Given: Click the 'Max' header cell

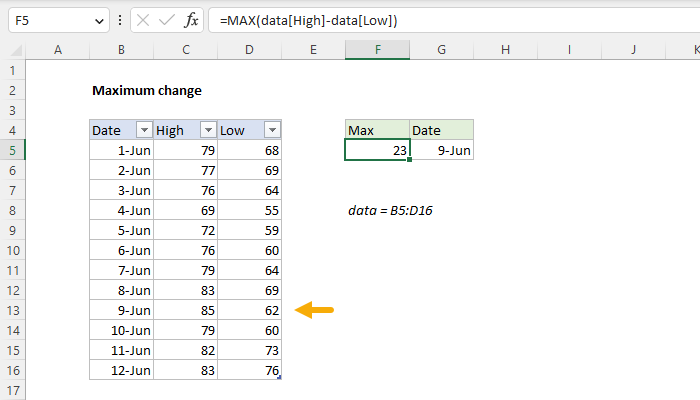Looking at the screenshot, I should point(377,130).
